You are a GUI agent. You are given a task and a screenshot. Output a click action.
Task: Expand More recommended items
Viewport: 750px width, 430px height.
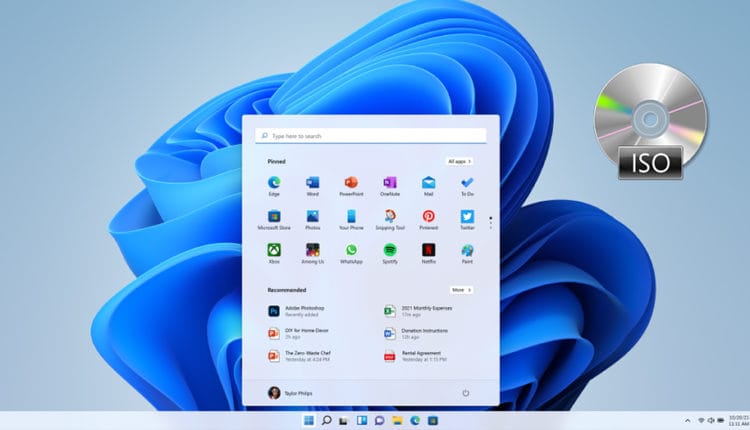point(460,290)
